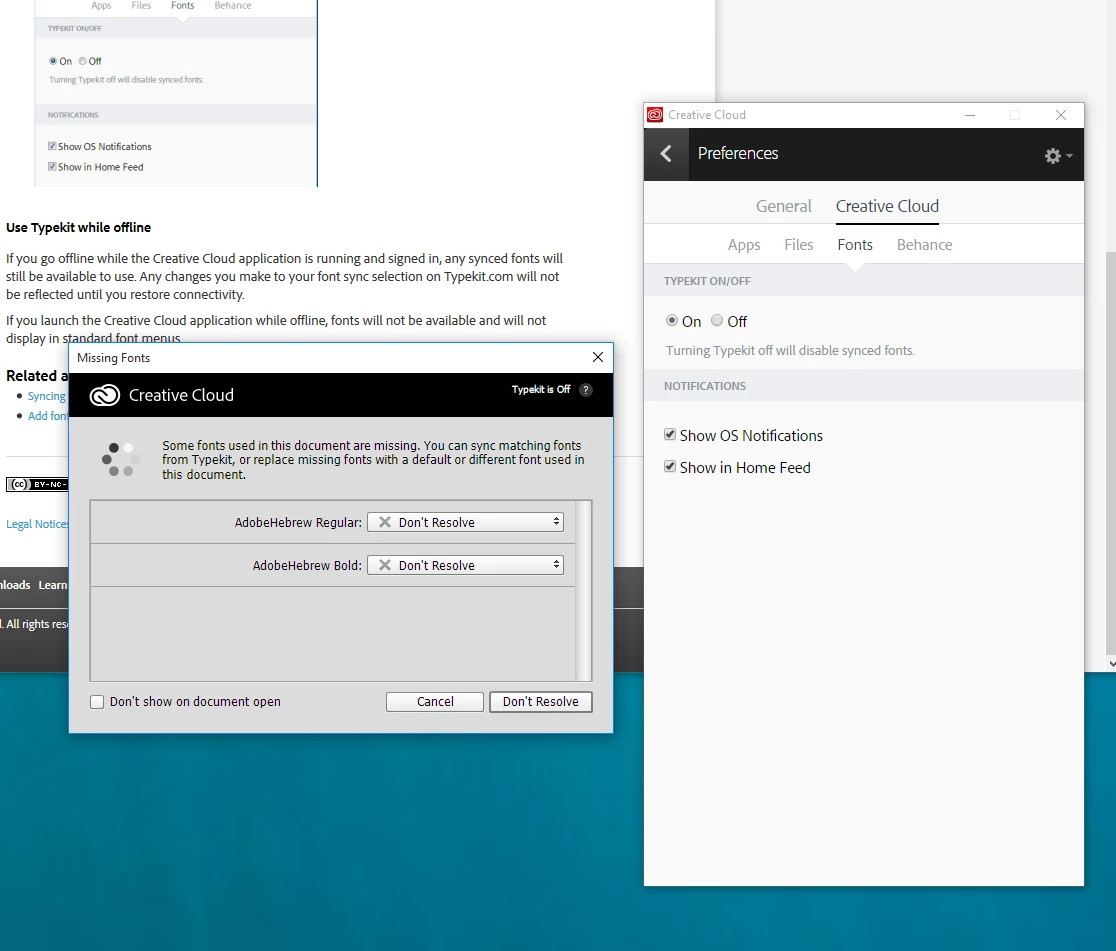1116x951 pixels.
Task: Toggle Show in Home Feed checkbox
Action: (670, 466)
